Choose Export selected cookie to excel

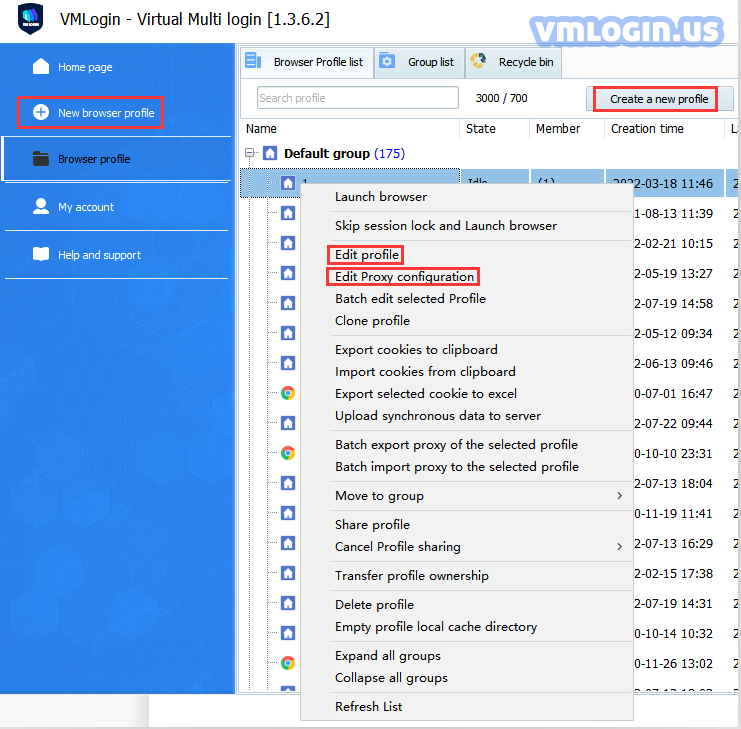(x=467, y=394)
